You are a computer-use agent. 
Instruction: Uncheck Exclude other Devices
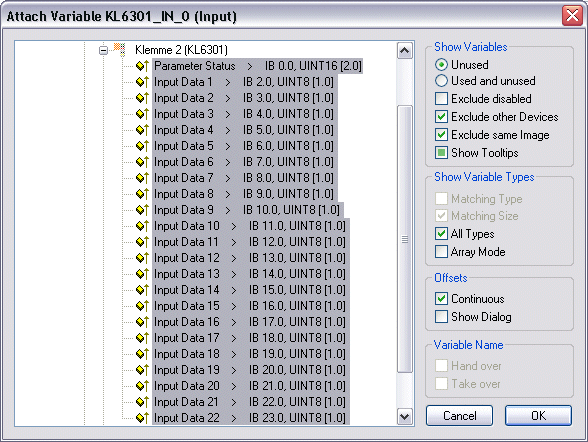(x=441, y=117)
